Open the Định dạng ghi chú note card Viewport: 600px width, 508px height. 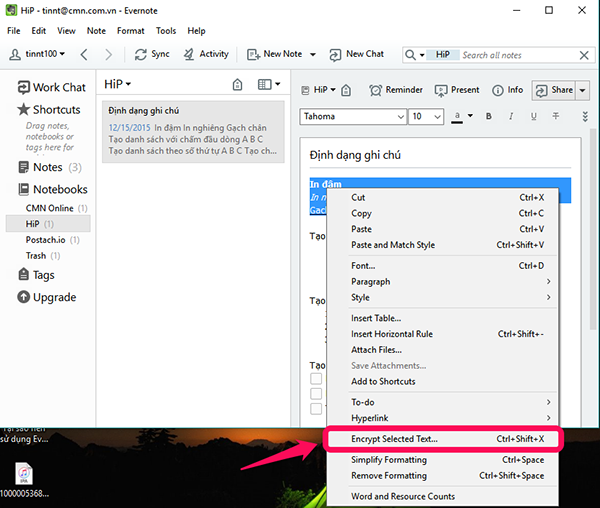pyautogui.click(x=193, y=132)
